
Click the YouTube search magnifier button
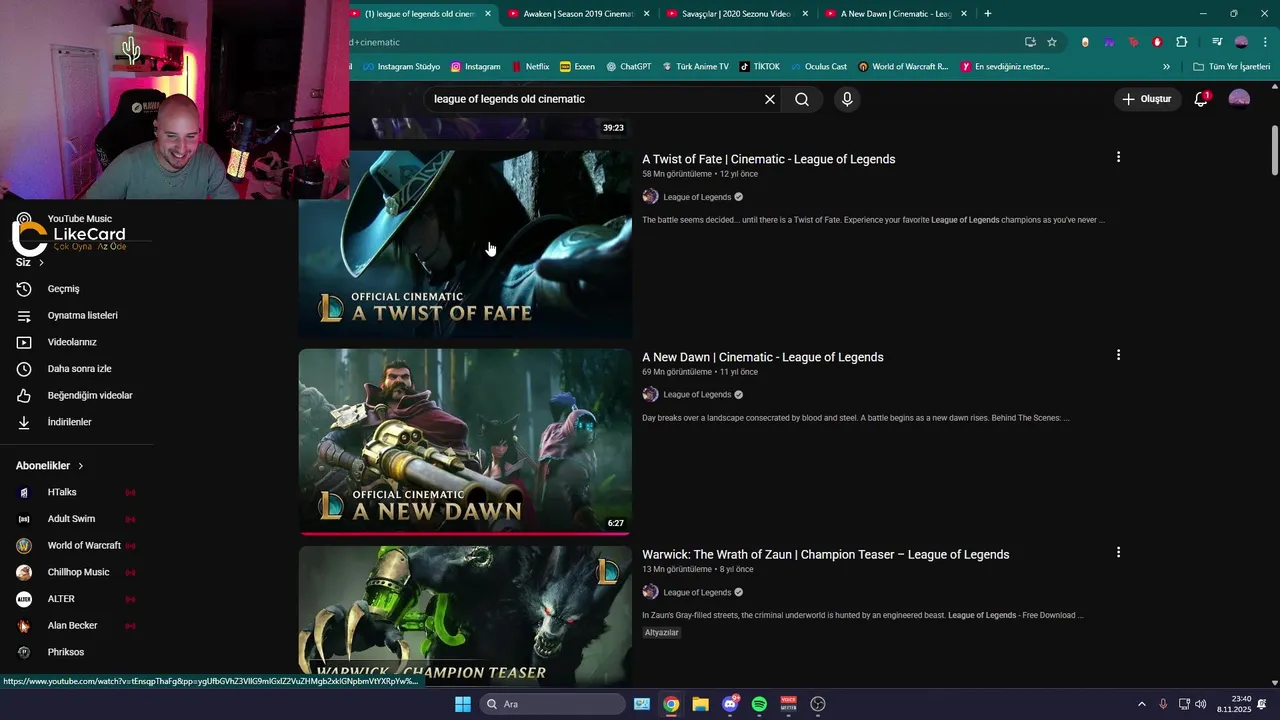[802, 99]
